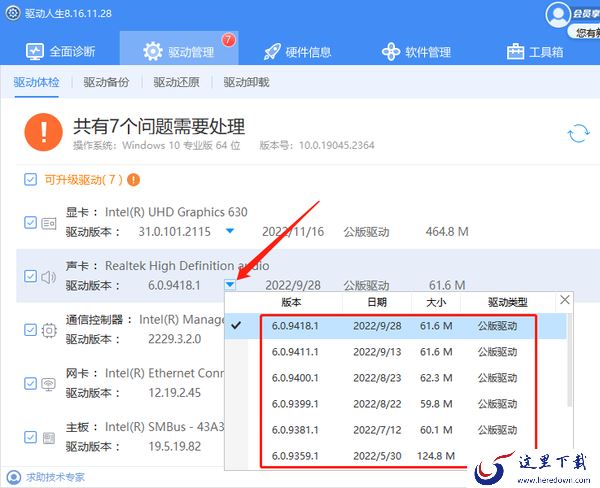600x488 pixels.
Task: Click the orange warning exclamation circle
Action: [x=44, y=132]
